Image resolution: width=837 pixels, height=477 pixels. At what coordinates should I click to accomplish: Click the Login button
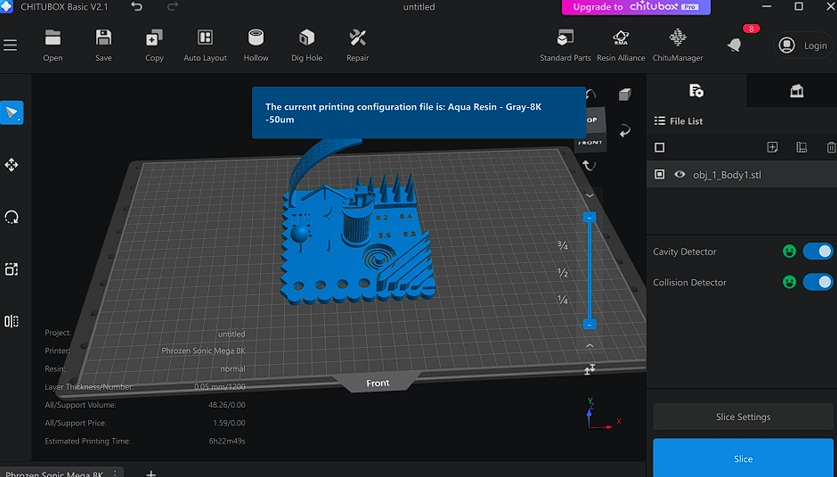pos(803,45)
